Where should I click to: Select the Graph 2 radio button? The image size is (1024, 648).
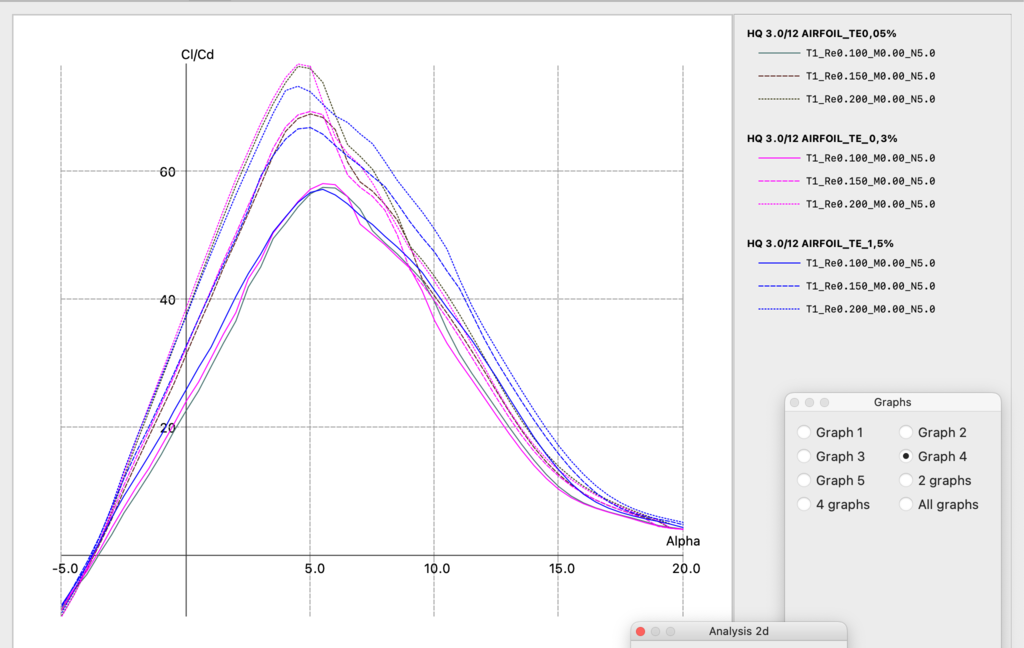[906, 433]
